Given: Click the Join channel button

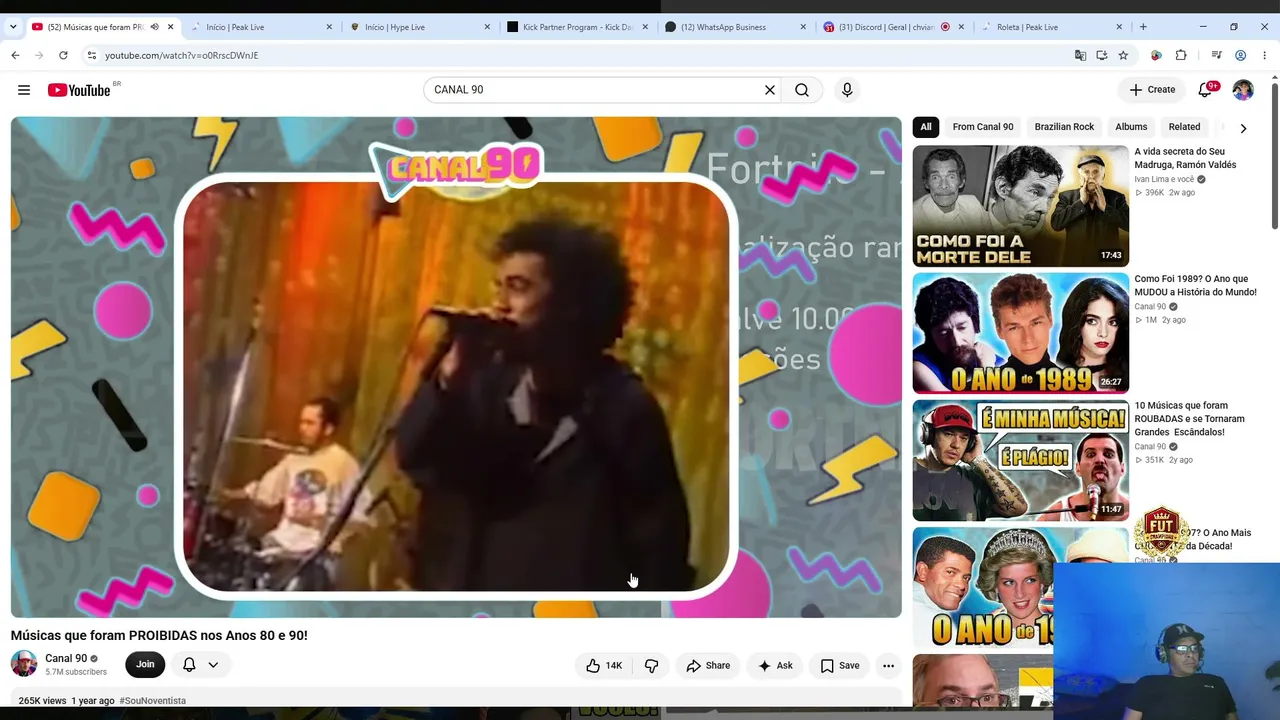Looking at the screenshot, I should (x=145, y=665).
